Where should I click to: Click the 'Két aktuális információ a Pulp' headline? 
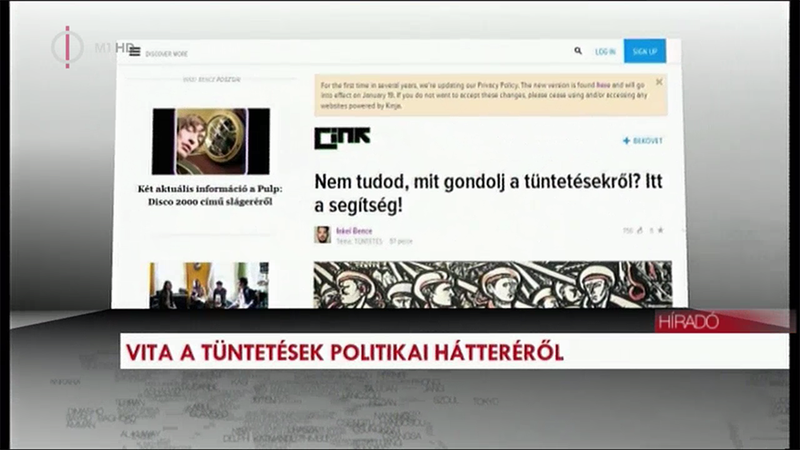coord(210,195)
